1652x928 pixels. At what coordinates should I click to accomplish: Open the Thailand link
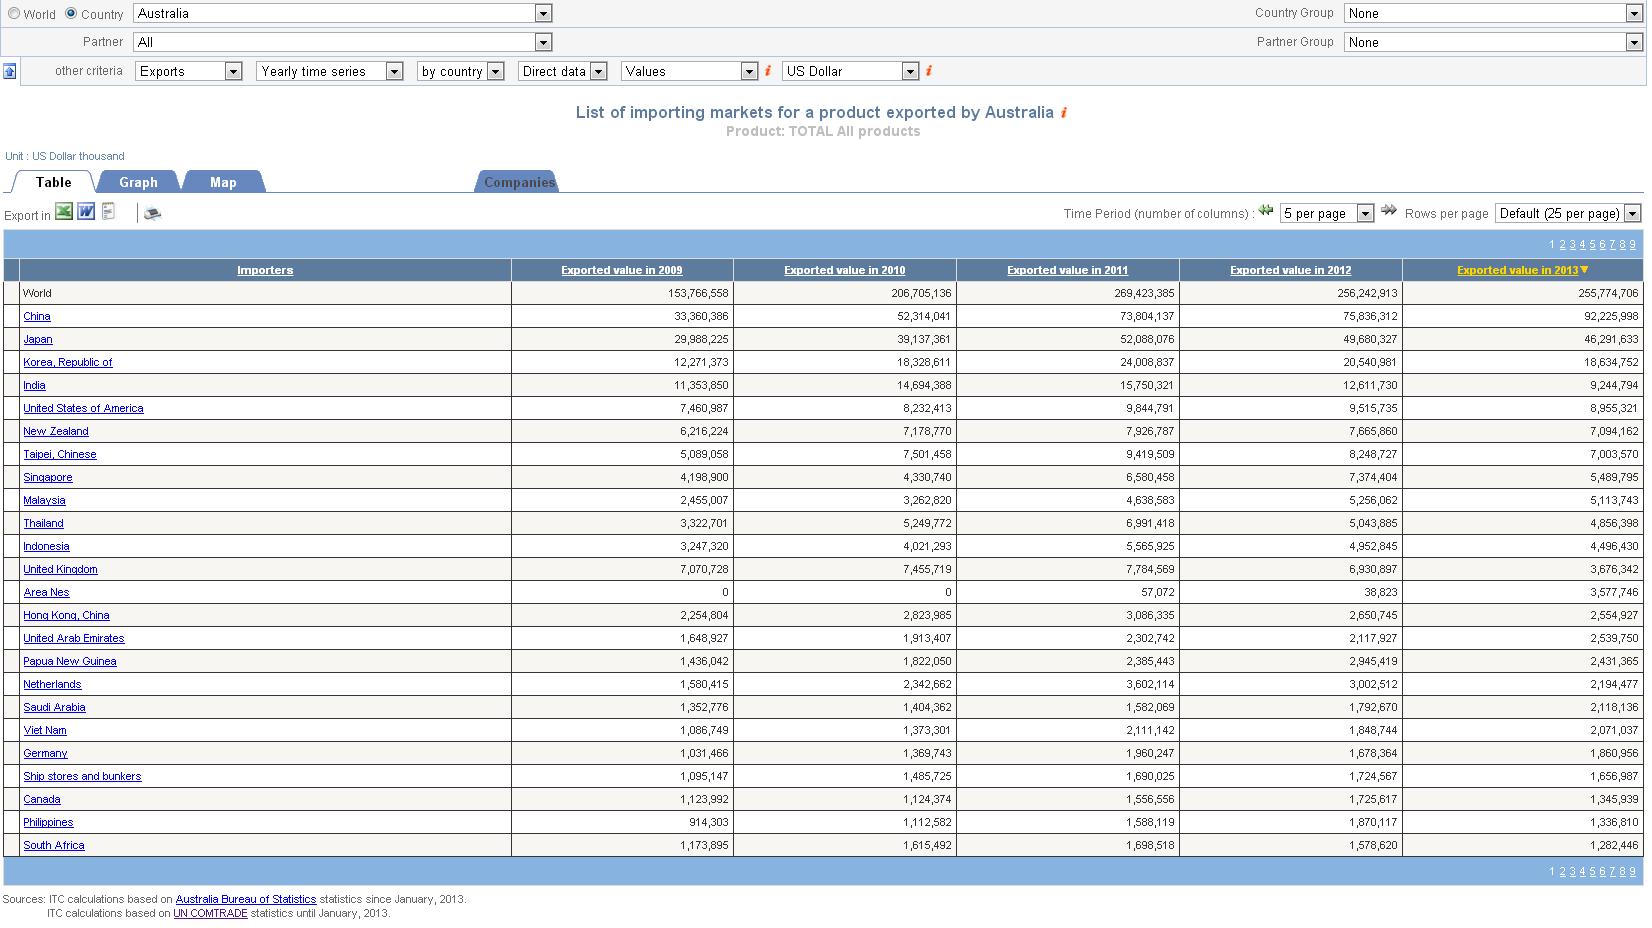(43, 523)
